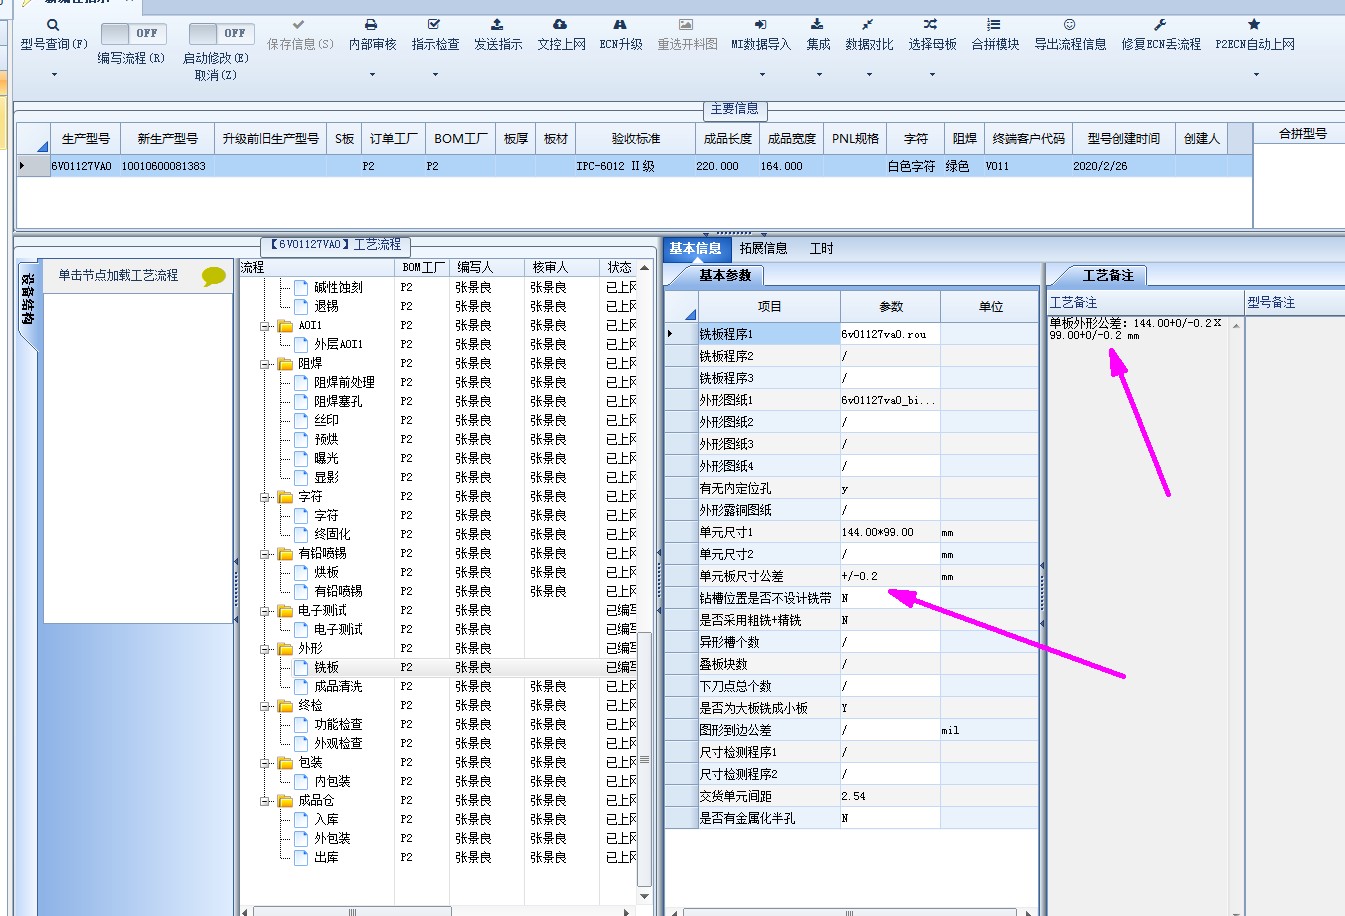The image size is (1345, 916).
Task: Sort by 生产型号 column header
Action: pos(86,139)
